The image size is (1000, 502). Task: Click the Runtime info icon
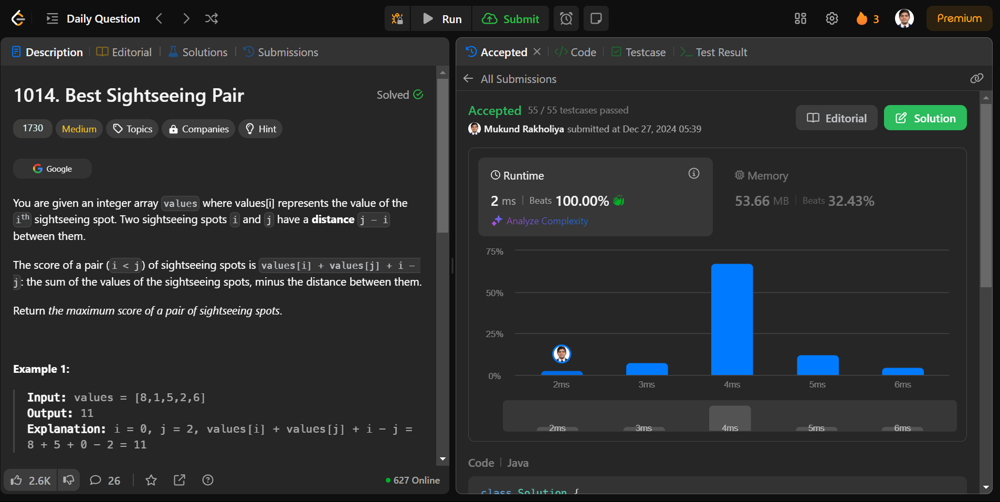click(694, 173)
